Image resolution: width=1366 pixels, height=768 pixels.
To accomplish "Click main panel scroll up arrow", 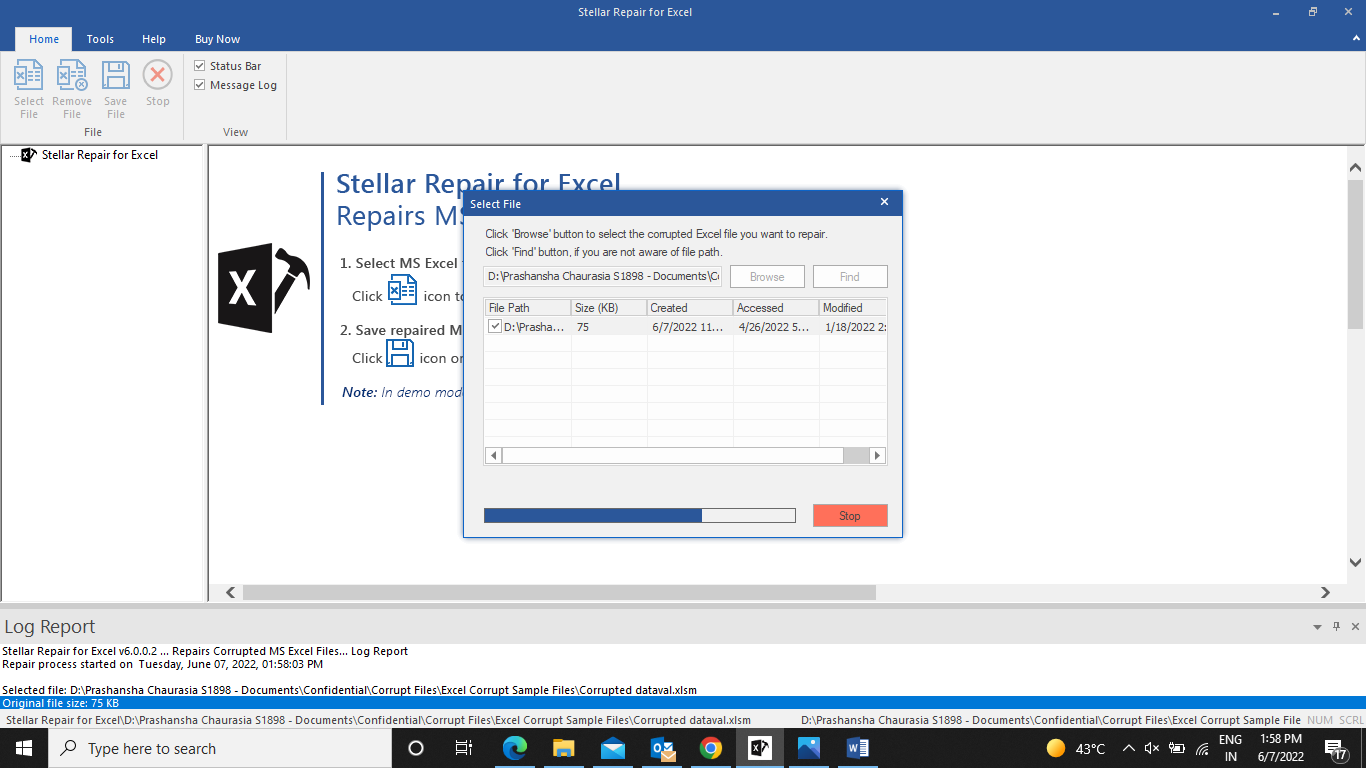I will [x=1356, y=168].
